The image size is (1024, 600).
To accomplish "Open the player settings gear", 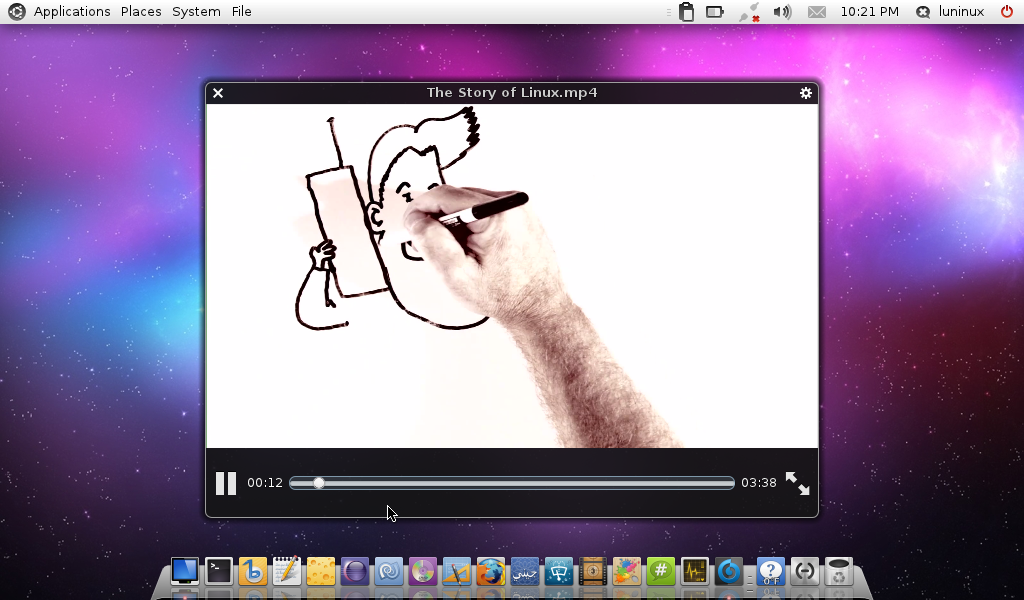I will coord(806,93).
